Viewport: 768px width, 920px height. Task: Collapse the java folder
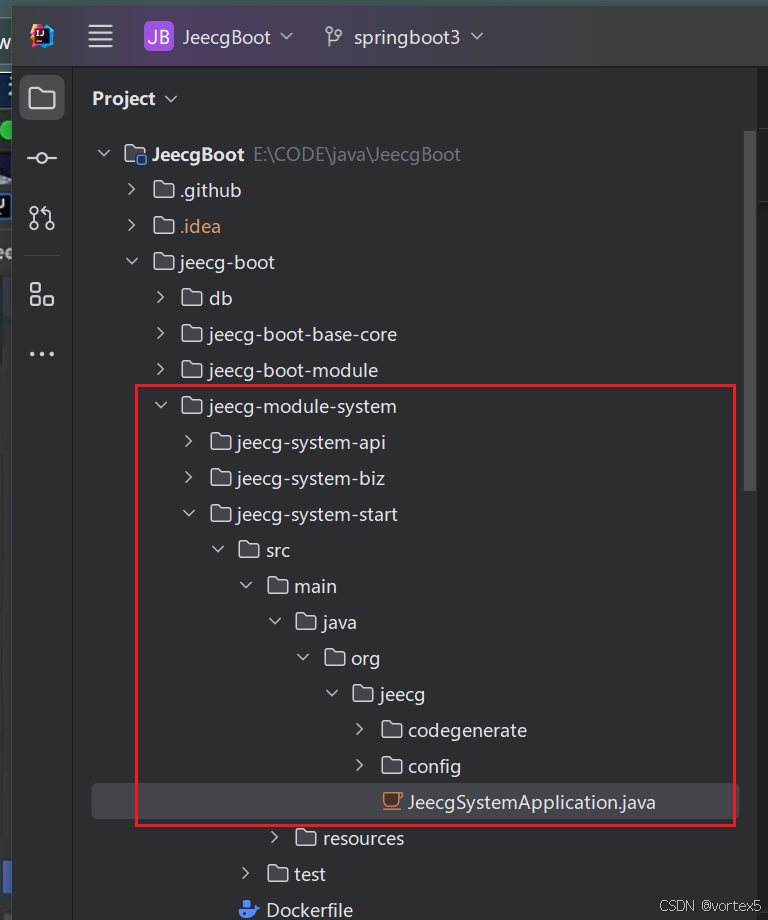pyautogui.click(x=275, y=621)
